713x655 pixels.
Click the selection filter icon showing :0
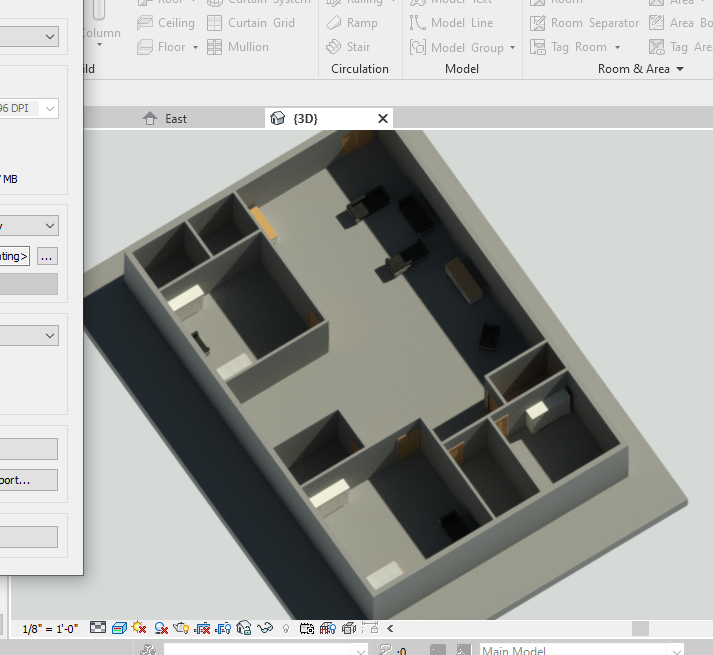click(x=392, y=650)
